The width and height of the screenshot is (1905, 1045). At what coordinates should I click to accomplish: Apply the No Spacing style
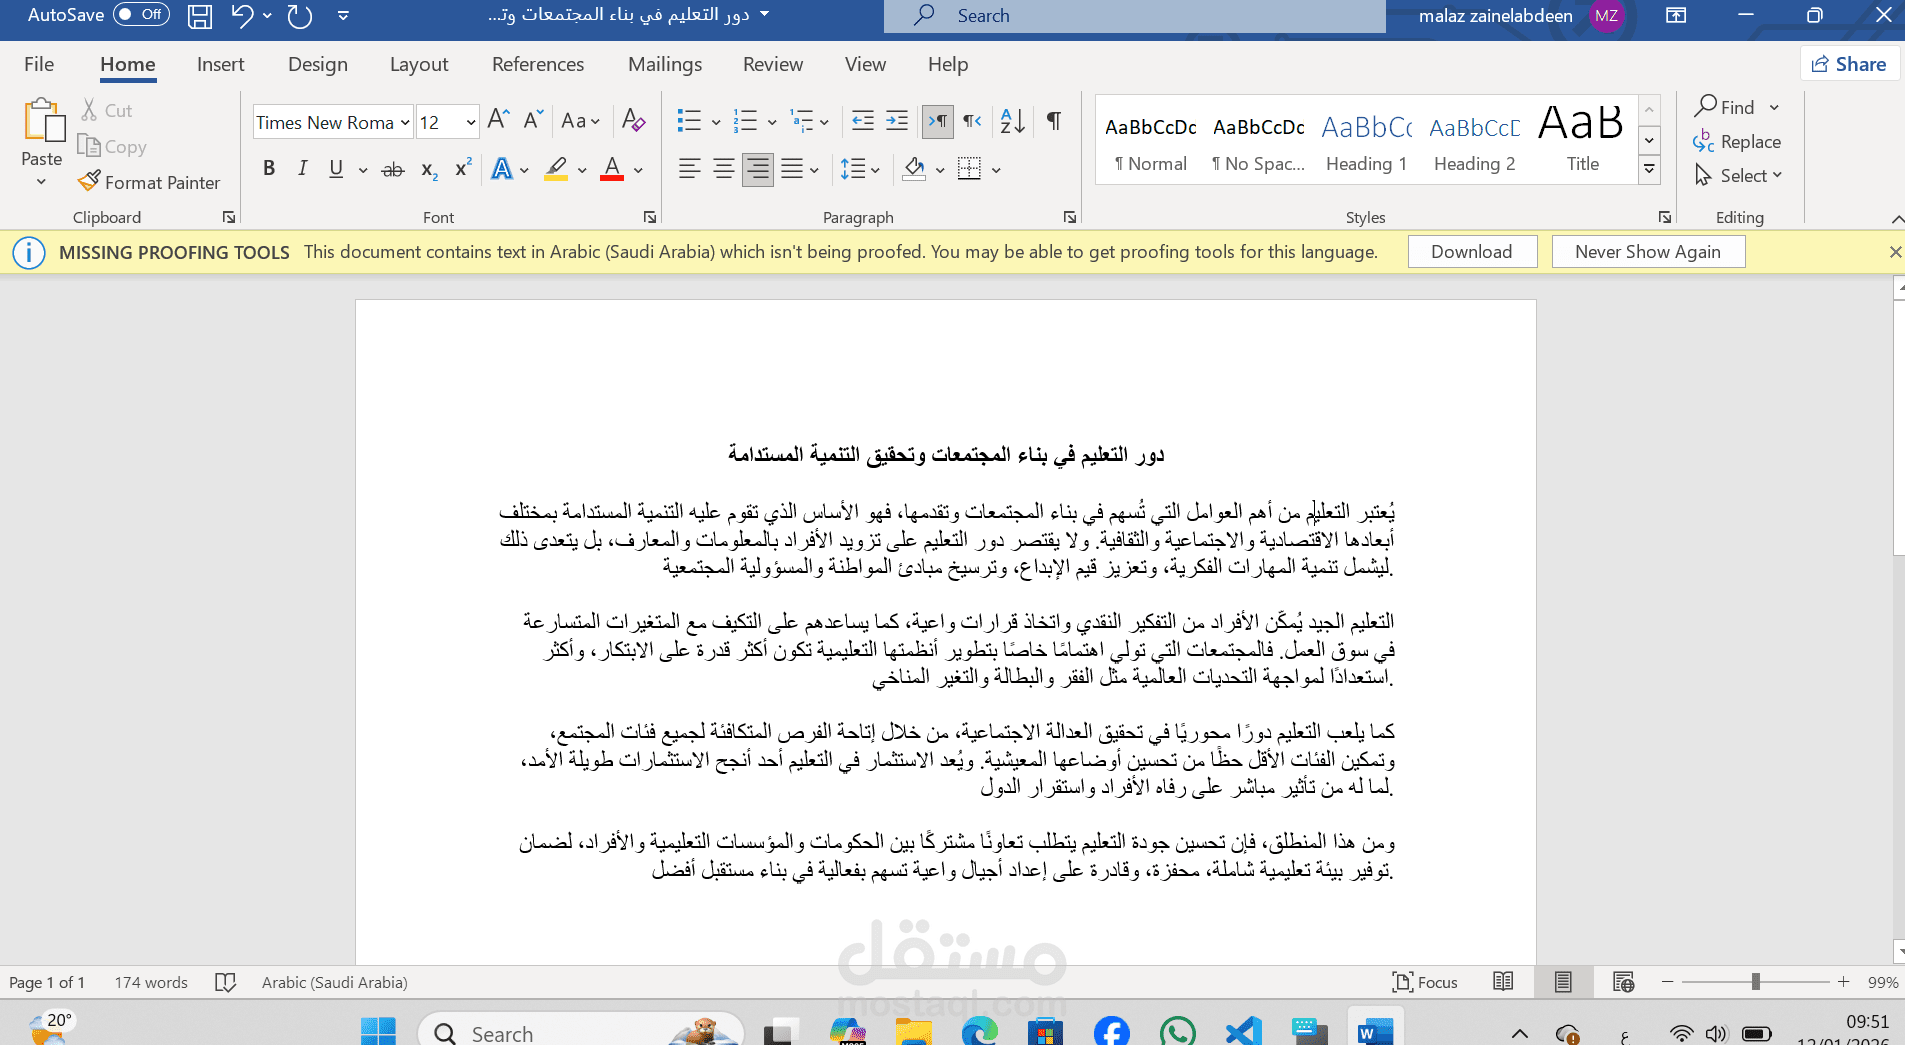click(x=1258, y=143)
